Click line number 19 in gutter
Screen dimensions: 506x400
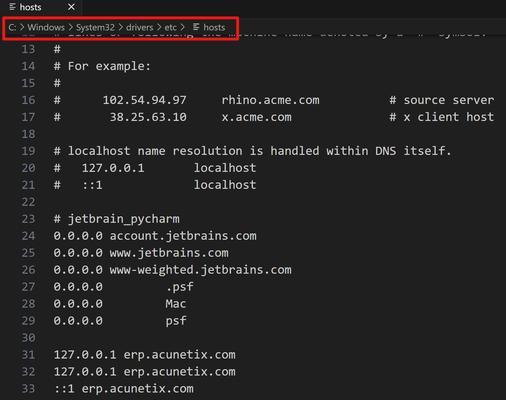[x=28, y=151]
